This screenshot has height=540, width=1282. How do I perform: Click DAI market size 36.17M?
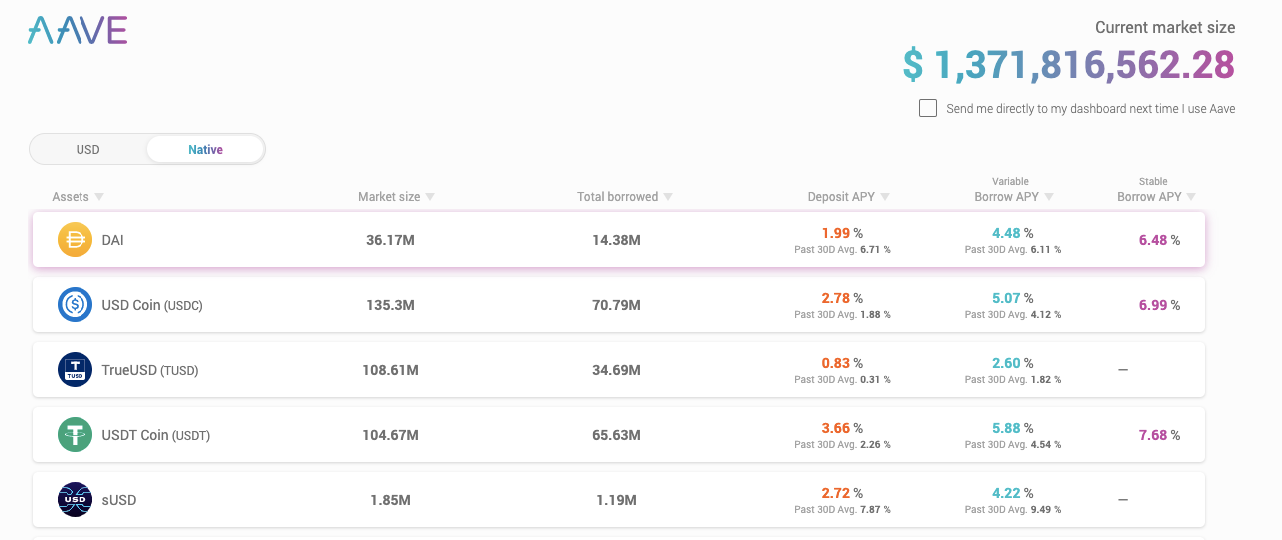tap(390, 240)
